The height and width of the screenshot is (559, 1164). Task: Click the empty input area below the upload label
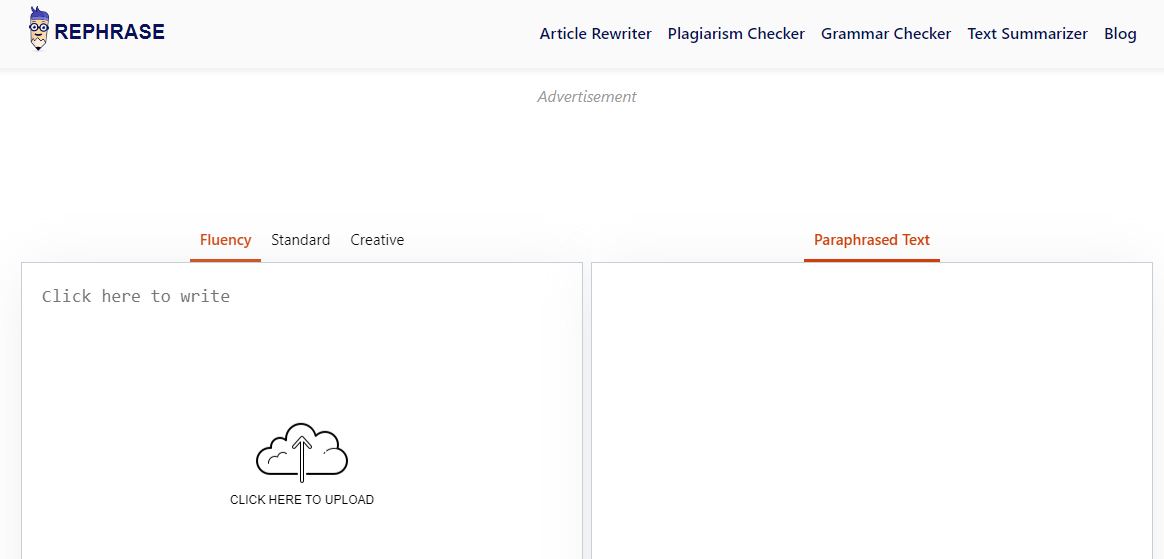point(301,535)
